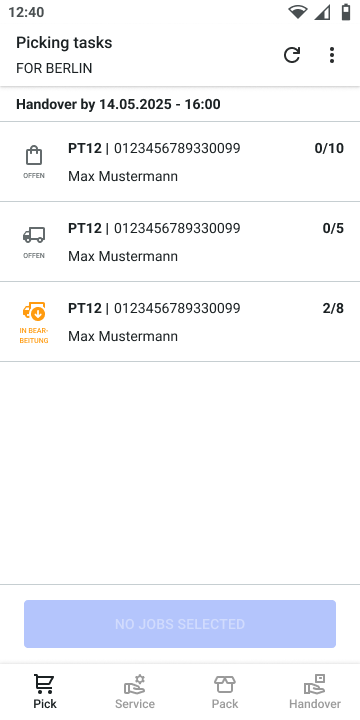Click the refresh icon in the header
Viewport: 360px width, 720px height.
click(x=292, y=55)
